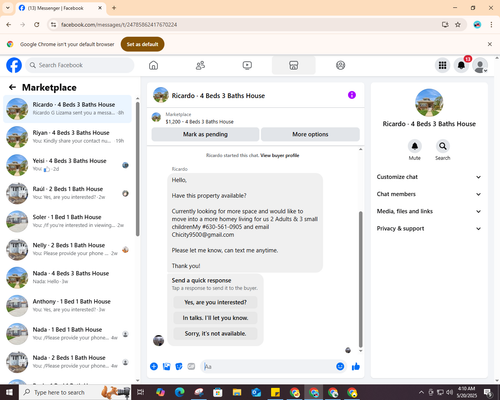Search in conversation magnifier icon
Viewport: 500px width, 400px height.
pos(443,146)
